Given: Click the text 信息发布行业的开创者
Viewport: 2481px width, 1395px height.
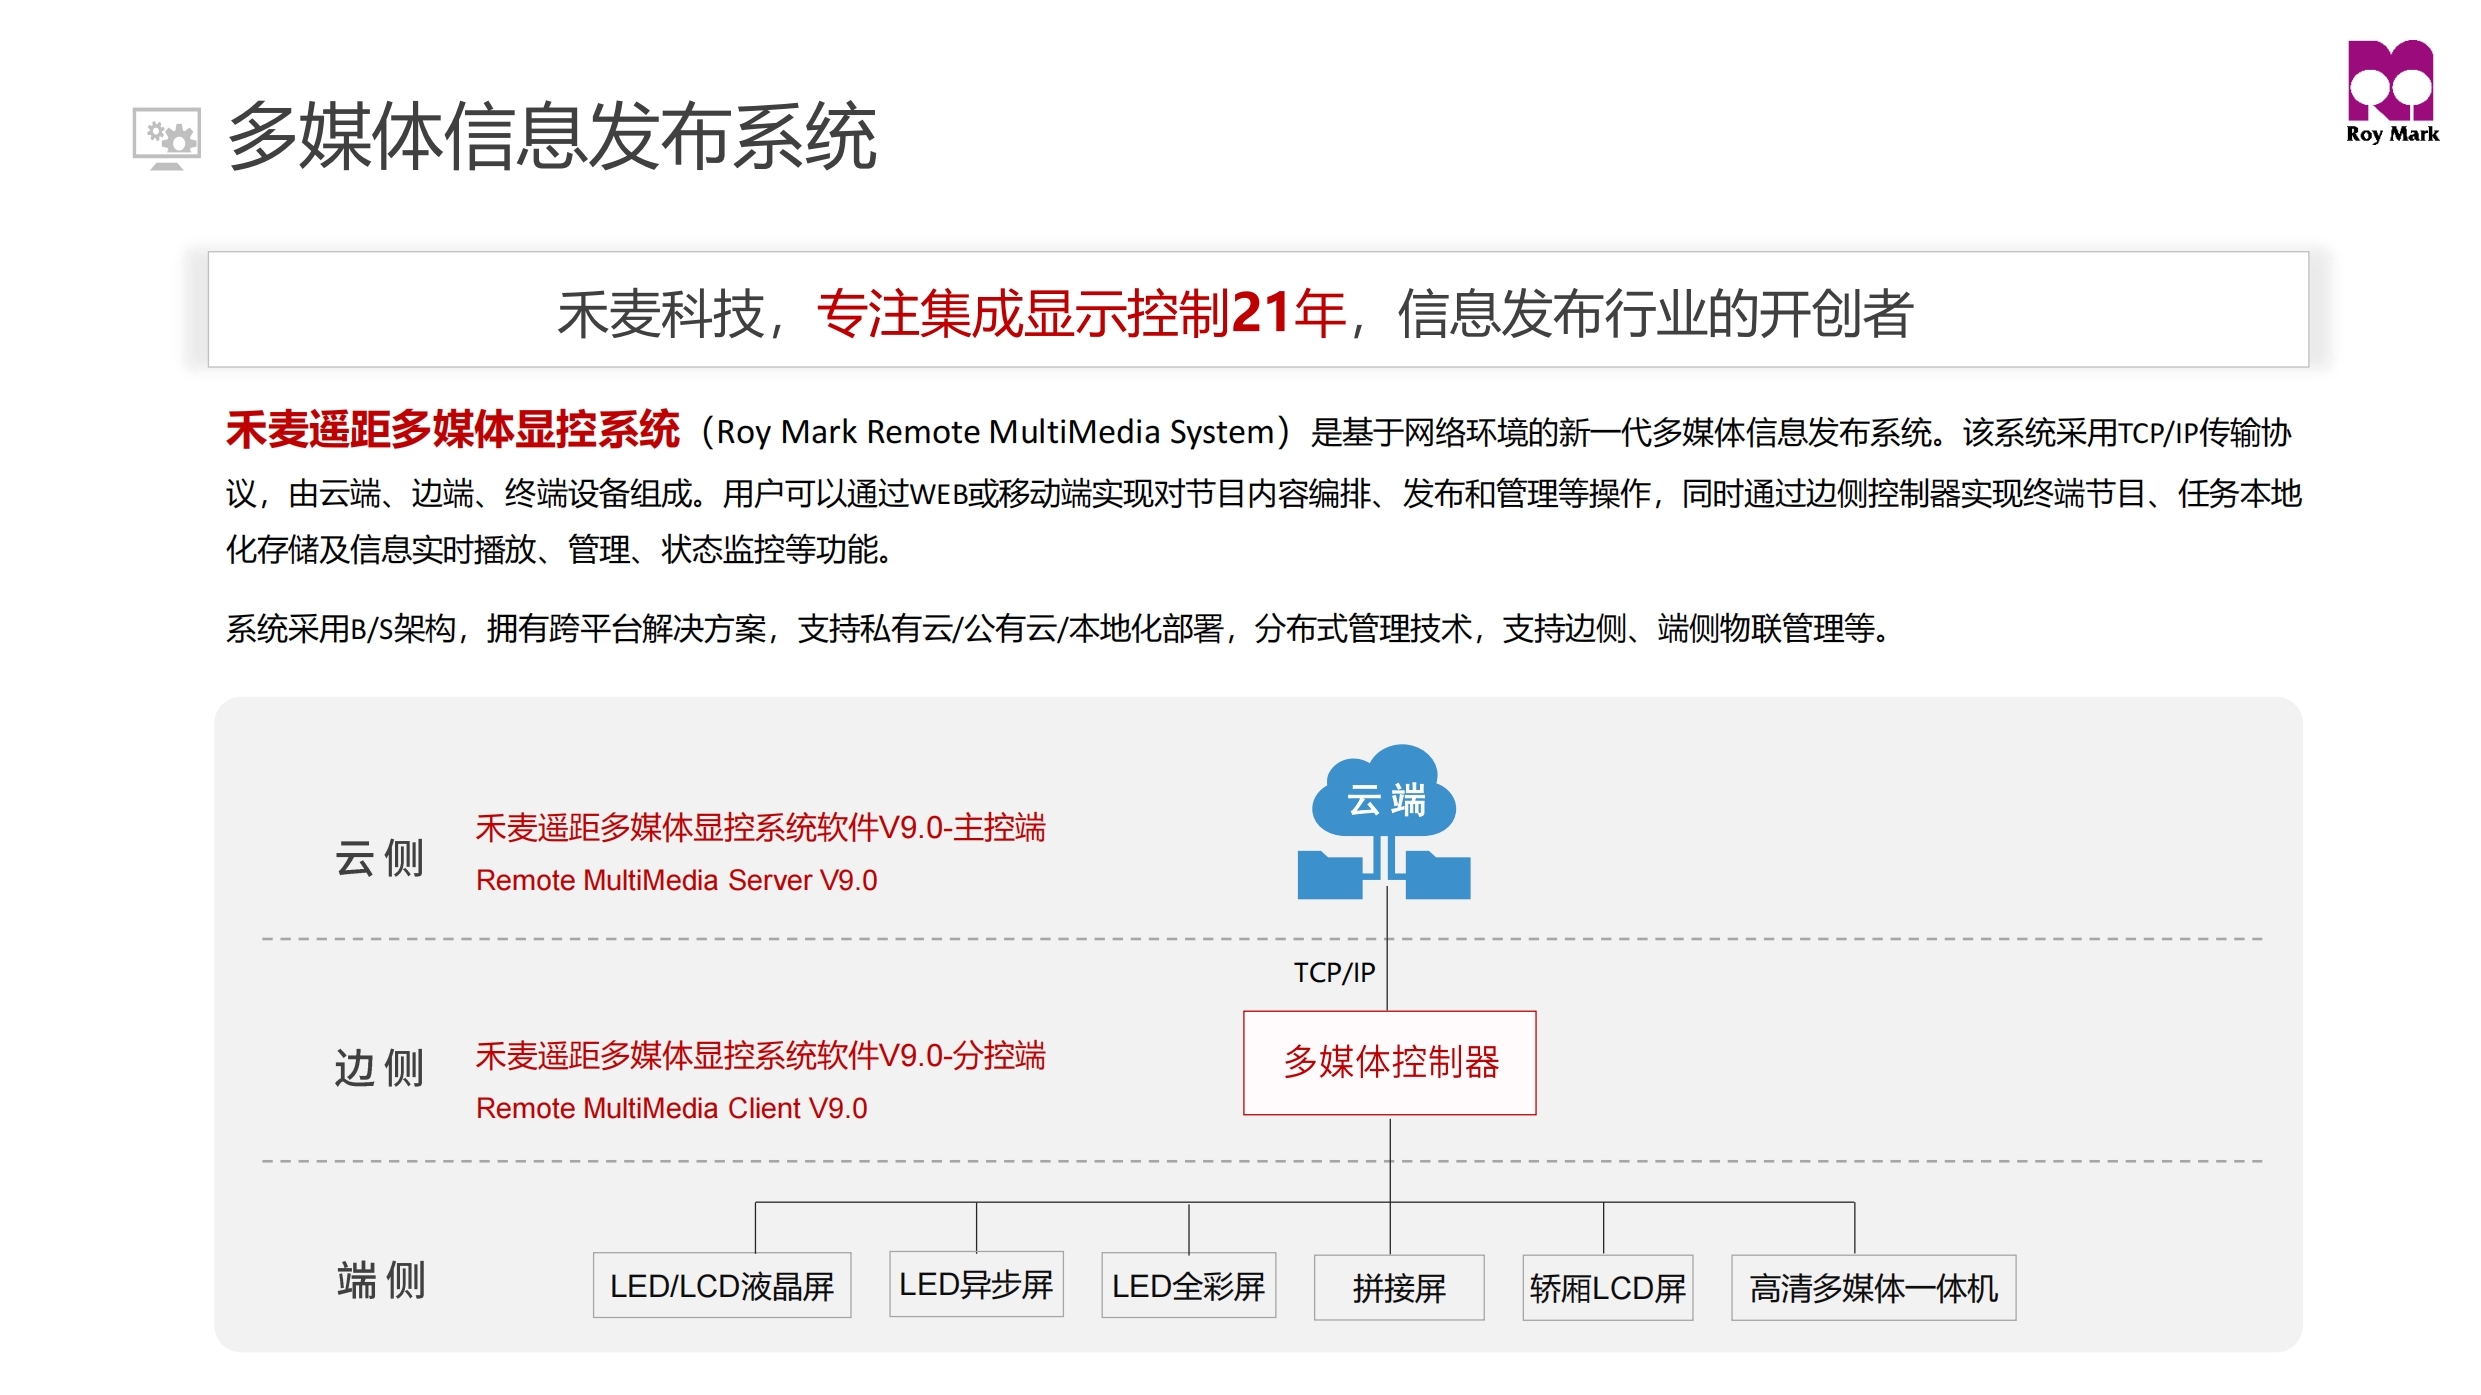Looking at the screenshot, I should (x=1655, y=313).
